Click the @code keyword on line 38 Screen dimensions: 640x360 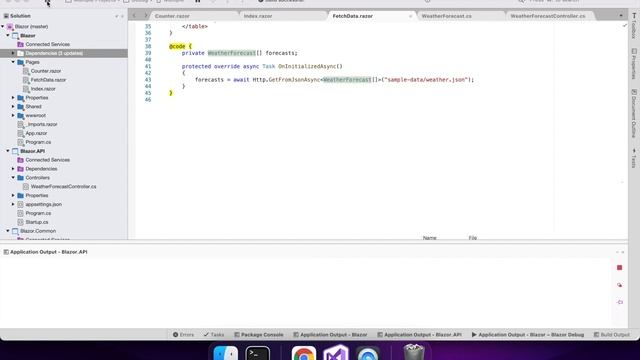[x=177, y=47]
